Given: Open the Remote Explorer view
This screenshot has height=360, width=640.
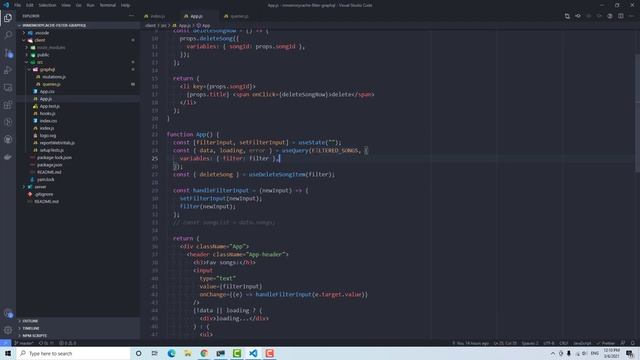Looking at the screenshot, I should pyautogui.click(x=8, y=88).
